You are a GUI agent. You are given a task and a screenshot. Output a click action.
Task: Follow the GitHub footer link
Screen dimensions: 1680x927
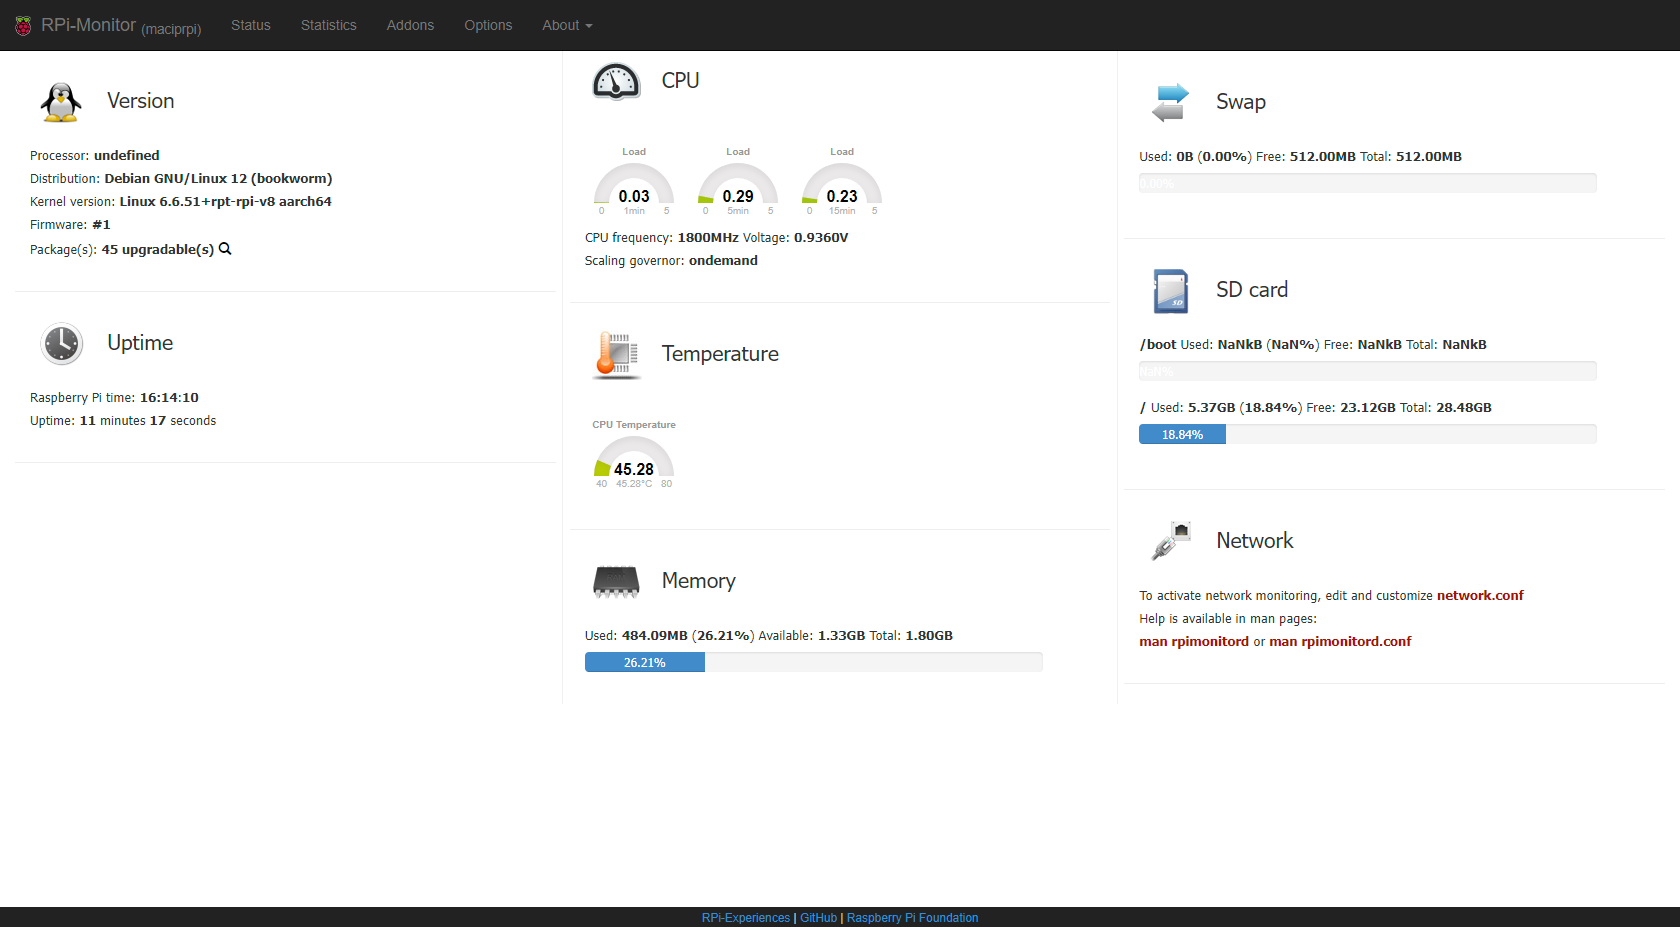818,918
